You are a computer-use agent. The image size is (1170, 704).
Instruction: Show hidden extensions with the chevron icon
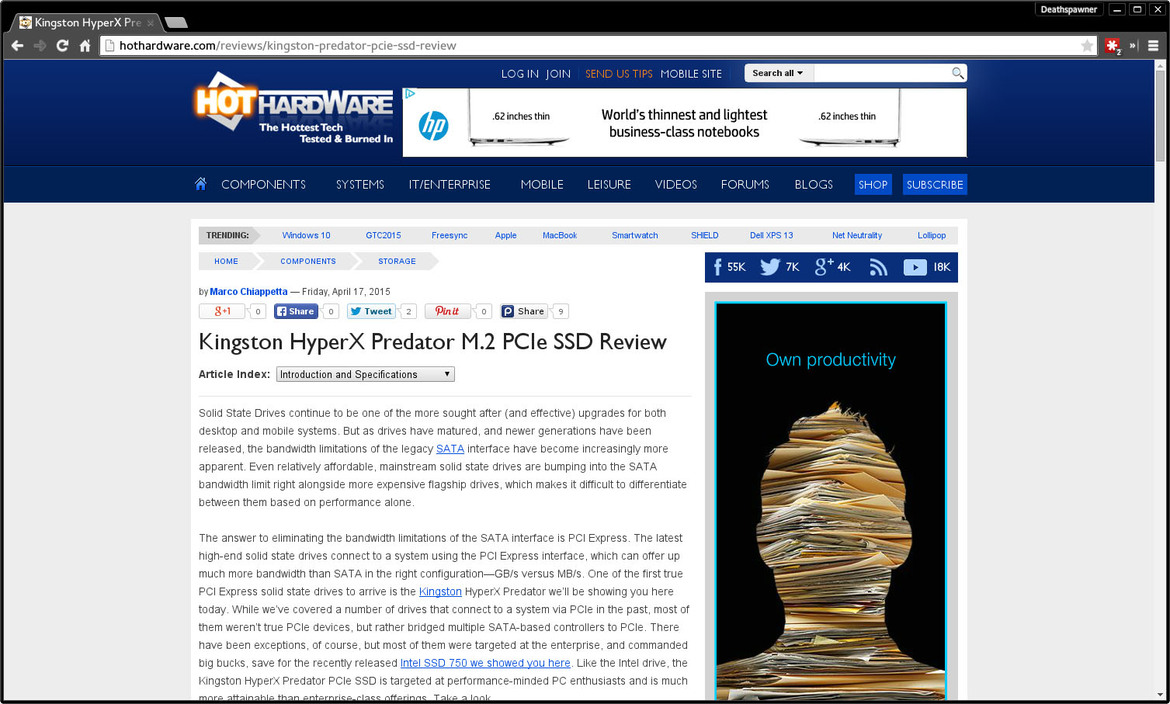[1133, 46]
